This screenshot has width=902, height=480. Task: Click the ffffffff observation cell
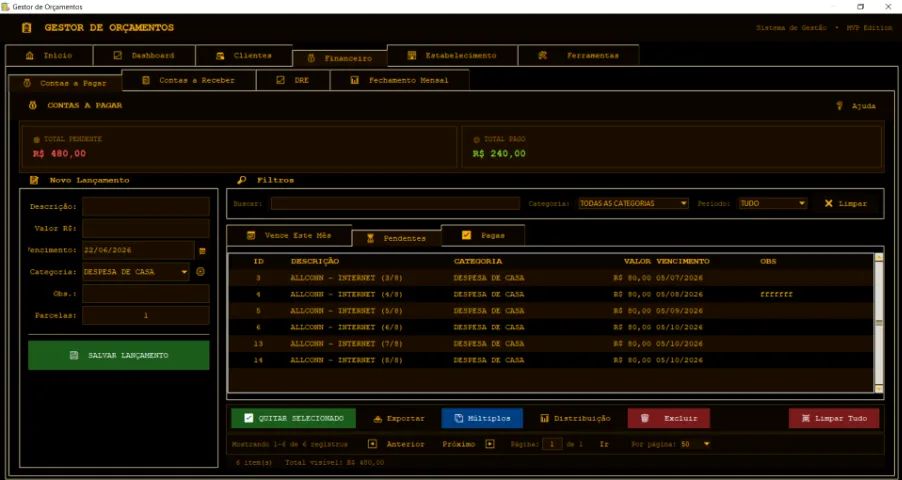[x=776, y=294]
